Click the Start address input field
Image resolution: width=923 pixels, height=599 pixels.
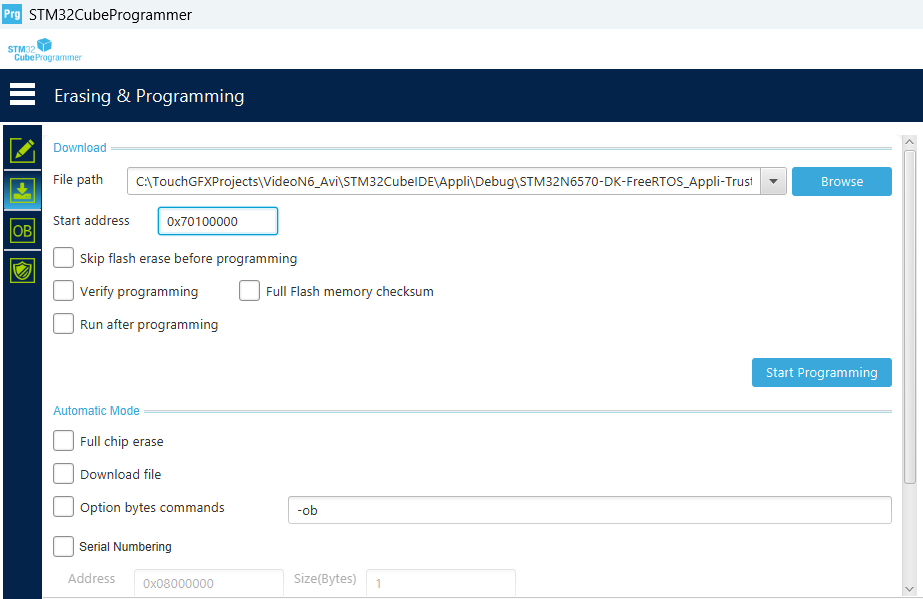pyautogui.click(x=218, y=221)
